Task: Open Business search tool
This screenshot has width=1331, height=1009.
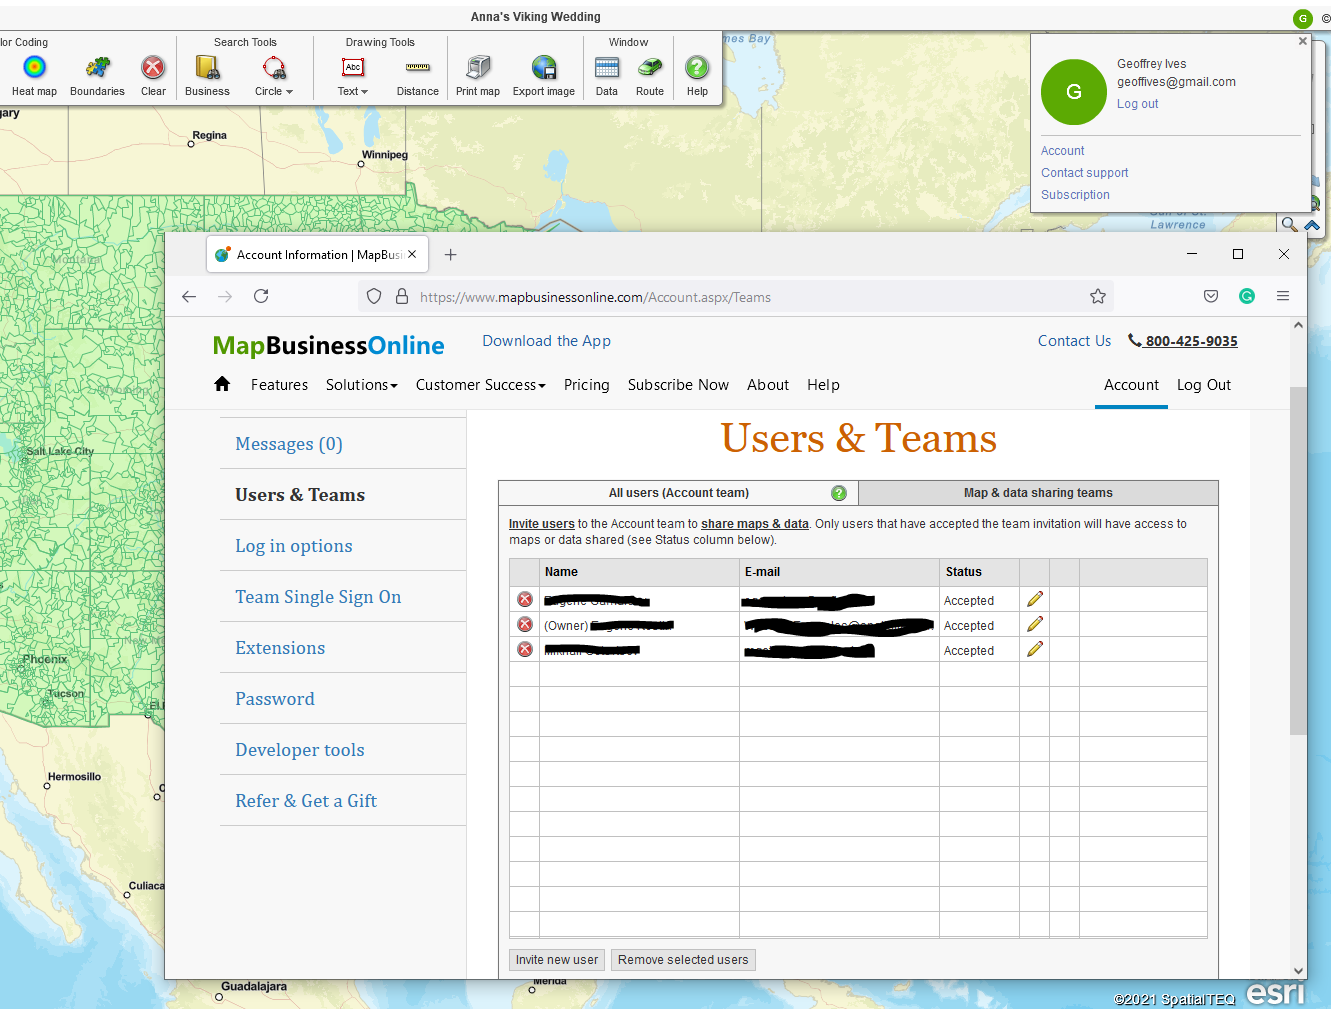Action: point(207,76)
